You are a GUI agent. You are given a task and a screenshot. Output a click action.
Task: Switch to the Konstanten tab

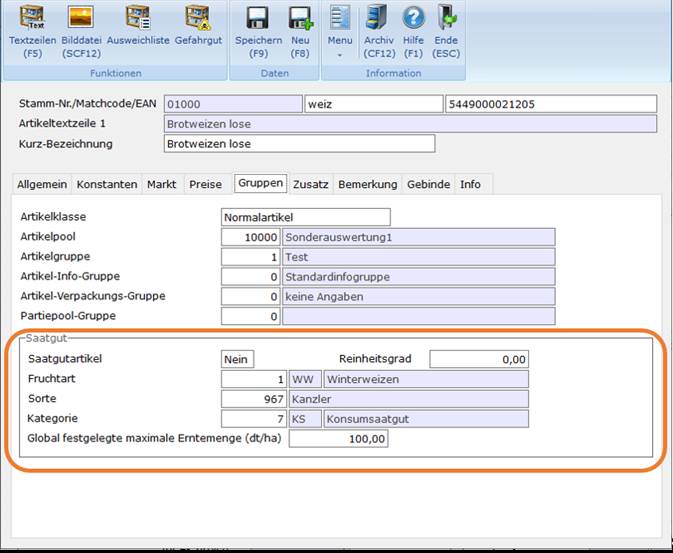(x=107, y=185)
